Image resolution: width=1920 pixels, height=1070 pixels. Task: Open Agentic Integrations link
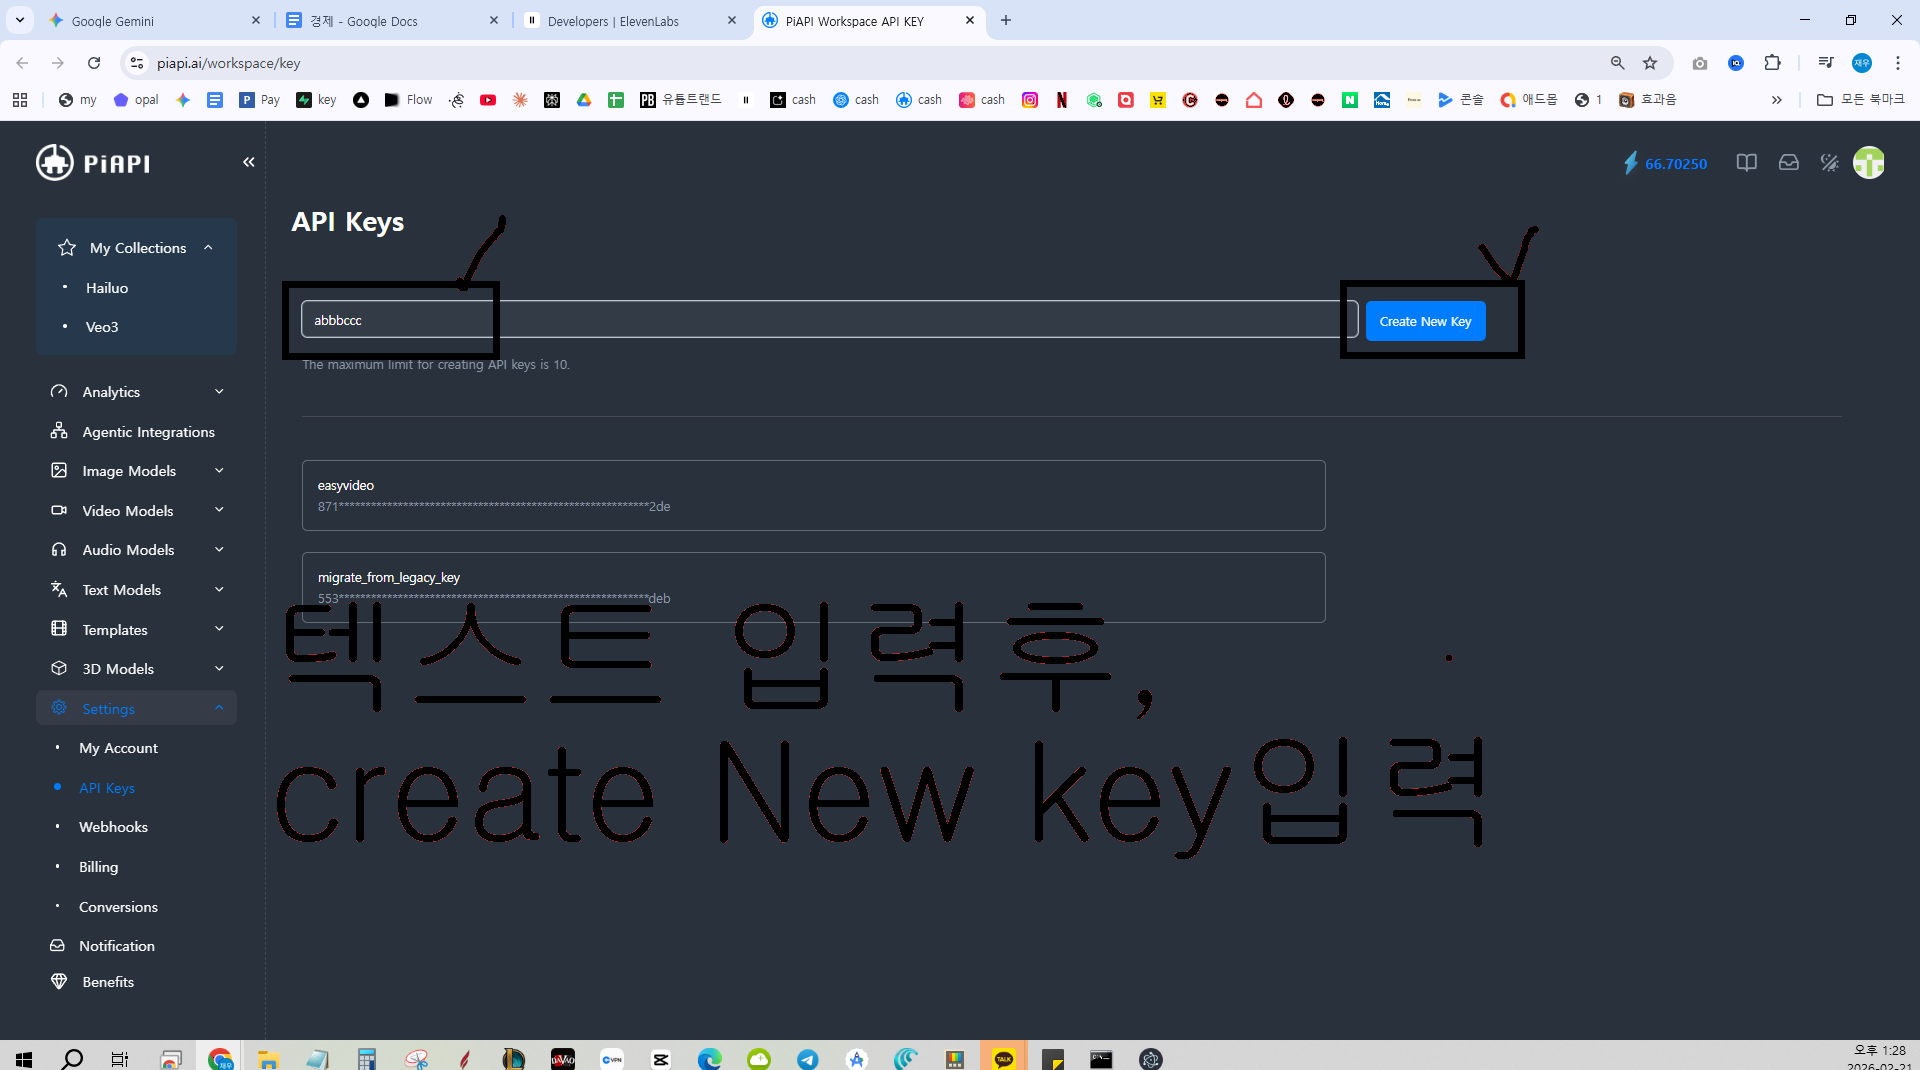[148, 432]
